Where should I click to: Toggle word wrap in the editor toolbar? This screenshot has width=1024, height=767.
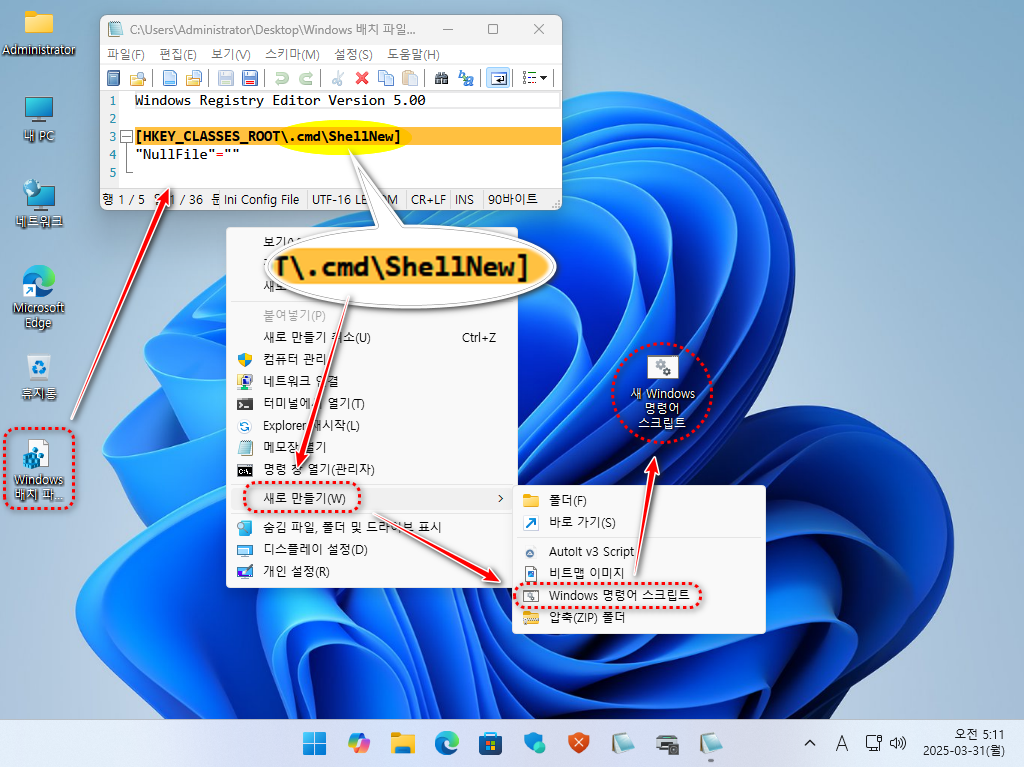[x=498, y=78]
